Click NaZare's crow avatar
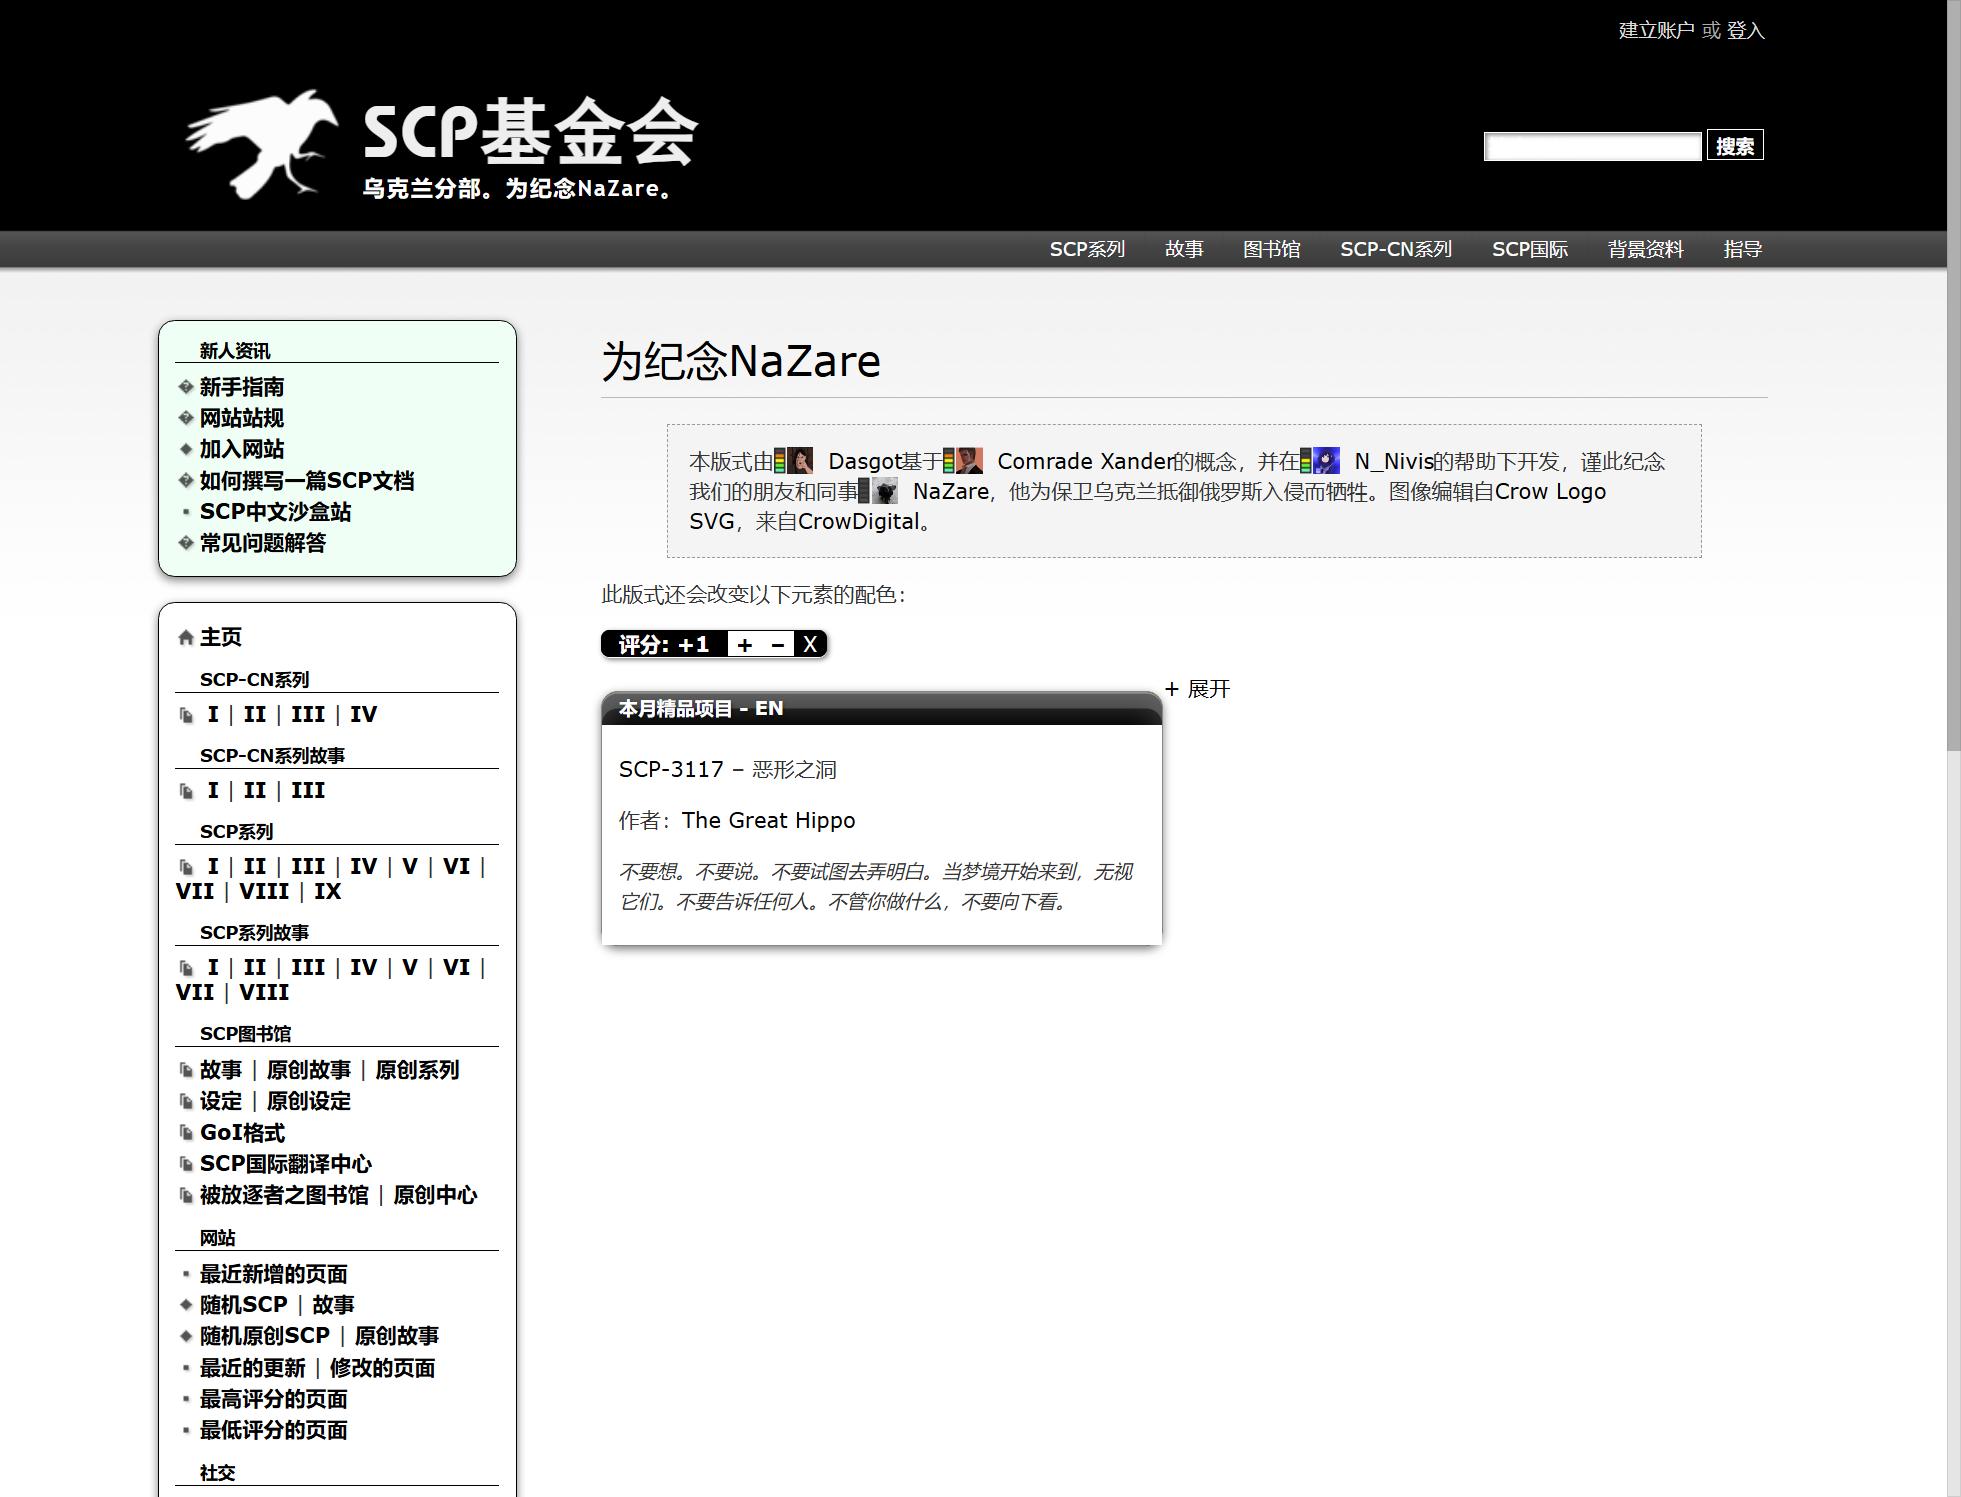 884,491
